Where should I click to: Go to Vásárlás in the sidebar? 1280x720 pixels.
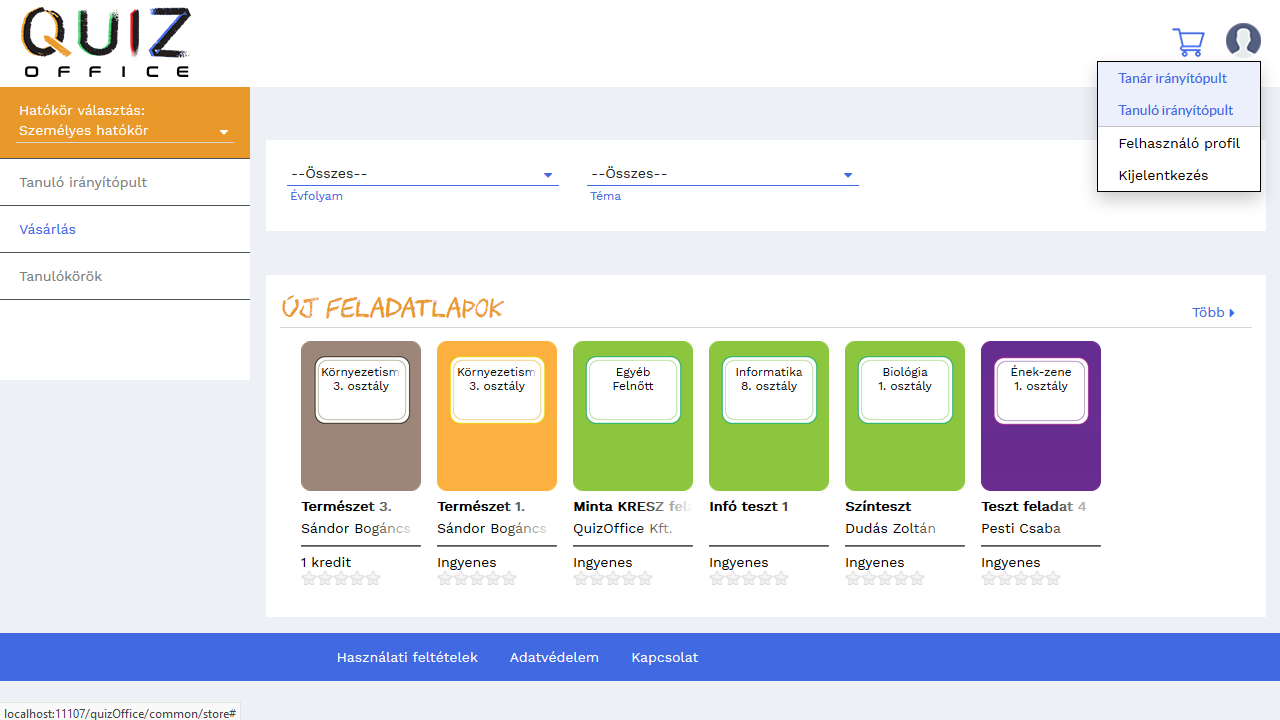coord(48,229)
